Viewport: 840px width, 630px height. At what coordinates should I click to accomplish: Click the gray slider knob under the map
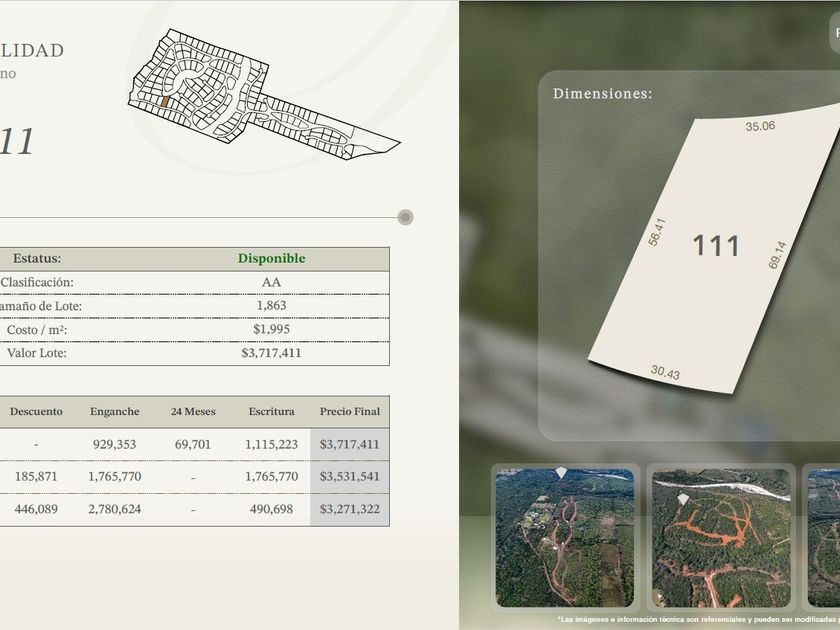[x=406, y=217]
